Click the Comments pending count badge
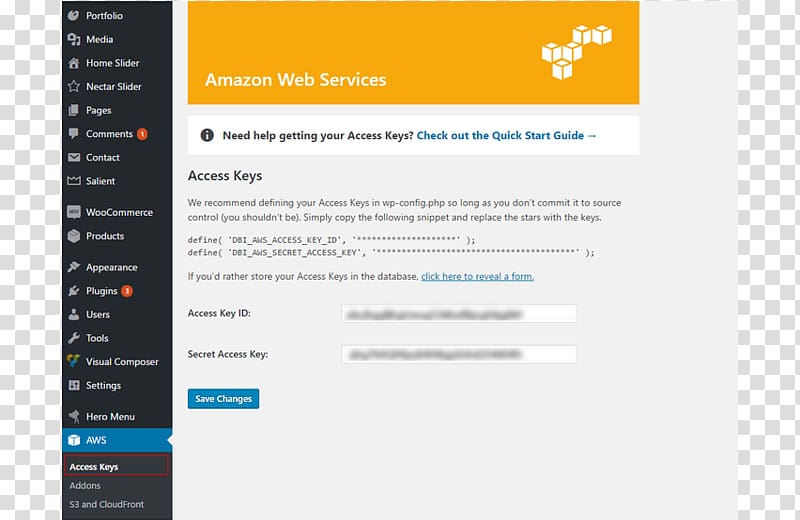Screen dimensions: 800x520 coord(142,134)
